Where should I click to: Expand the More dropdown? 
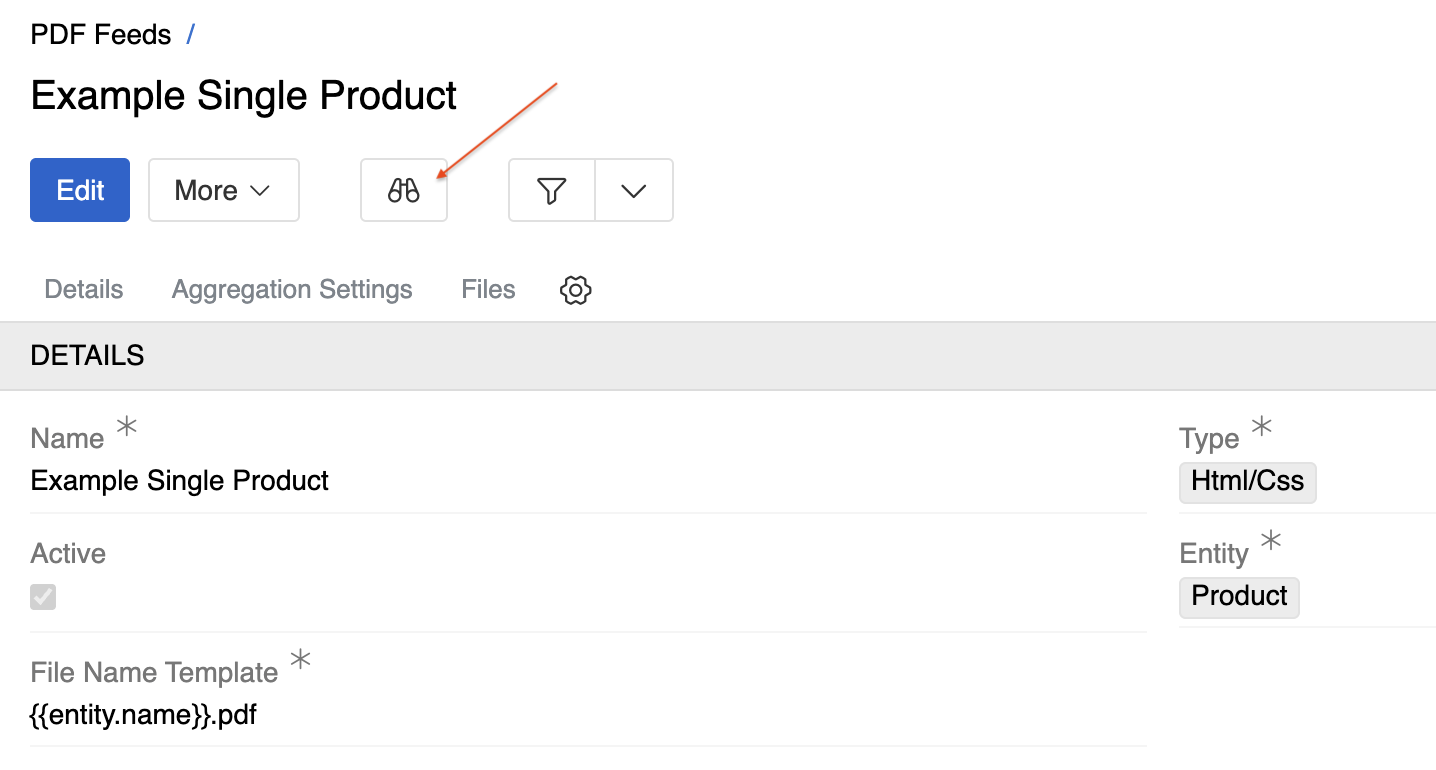(223, 190)
